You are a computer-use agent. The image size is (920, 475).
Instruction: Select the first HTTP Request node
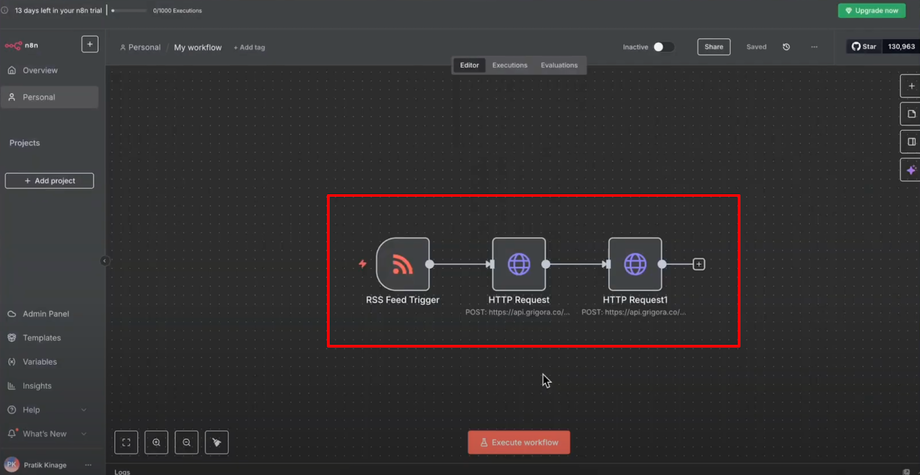coord(519,264)
